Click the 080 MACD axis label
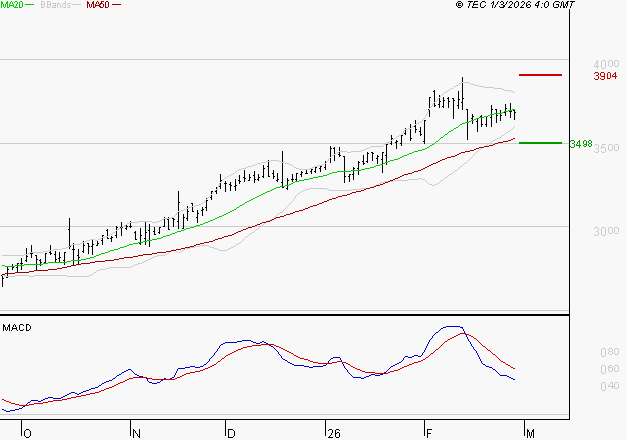Image resolution: width=627 pixels, height=440 pixels. point(610,352)
